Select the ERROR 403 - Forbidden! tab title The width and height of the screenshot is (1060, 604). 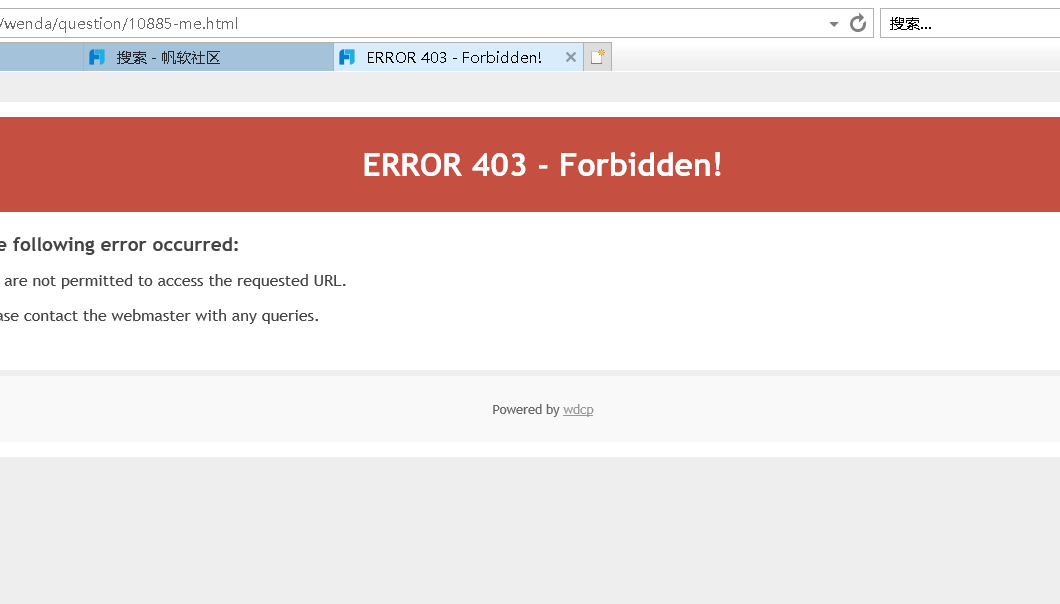[454, 57]
